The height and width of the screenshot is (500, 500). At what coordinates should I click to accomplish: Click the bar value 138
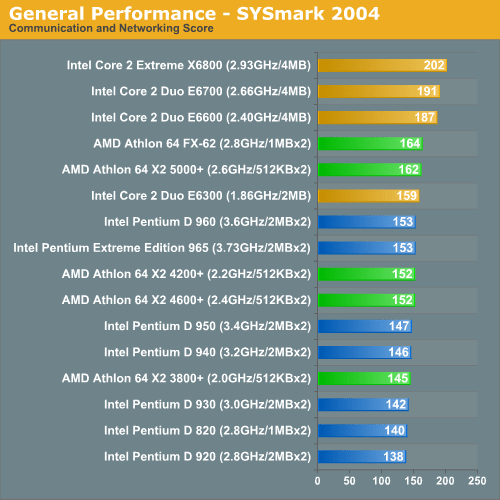click(393, 457)
